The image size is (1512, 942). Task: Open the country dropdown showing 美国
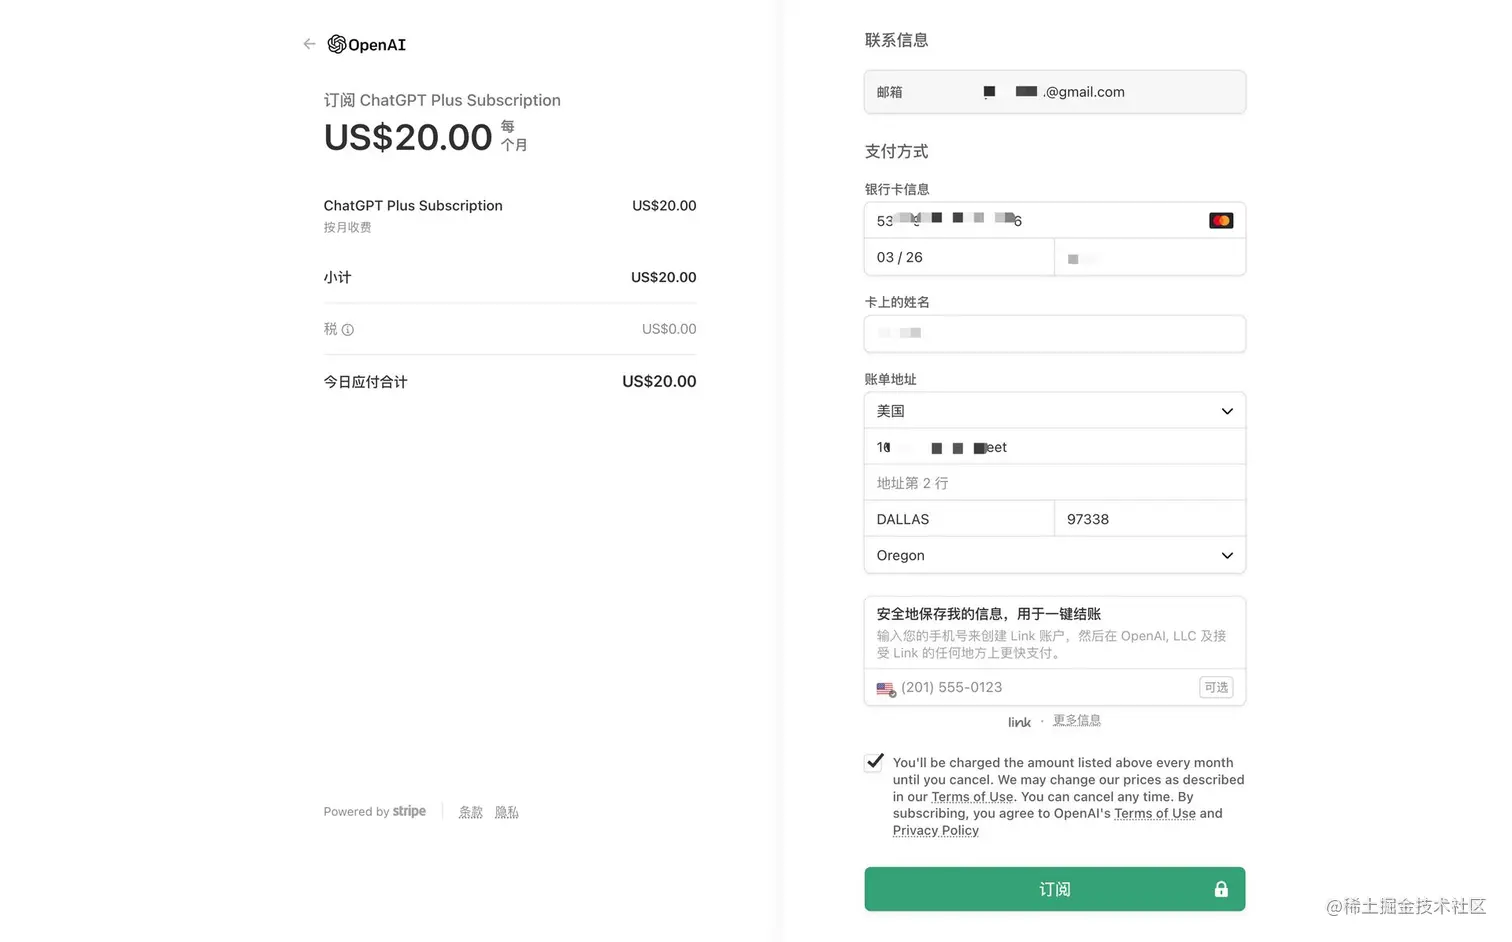coord(1055,411)
